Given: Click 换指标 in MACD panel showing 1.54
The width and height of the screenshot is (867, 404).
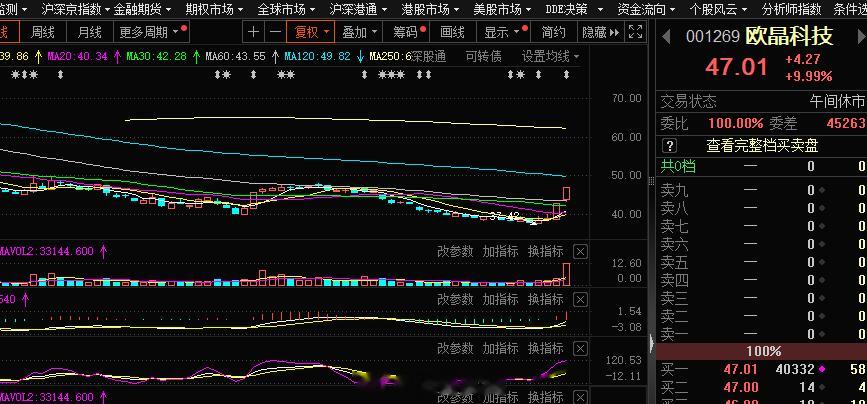Looking at the screenshot, I should 546,300.
